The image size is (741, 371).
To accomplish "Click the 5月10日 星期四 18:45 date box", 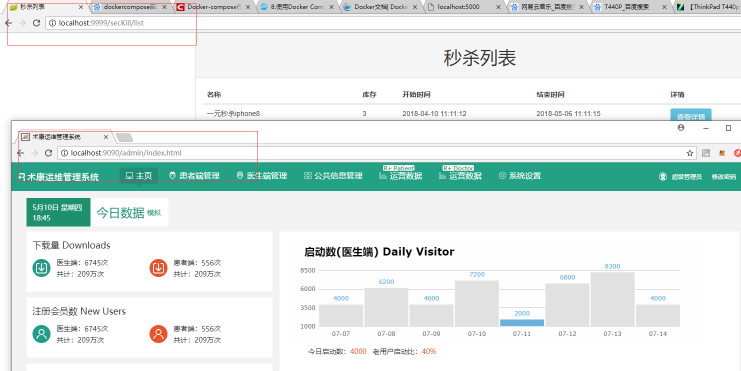I will pos(58,212).
